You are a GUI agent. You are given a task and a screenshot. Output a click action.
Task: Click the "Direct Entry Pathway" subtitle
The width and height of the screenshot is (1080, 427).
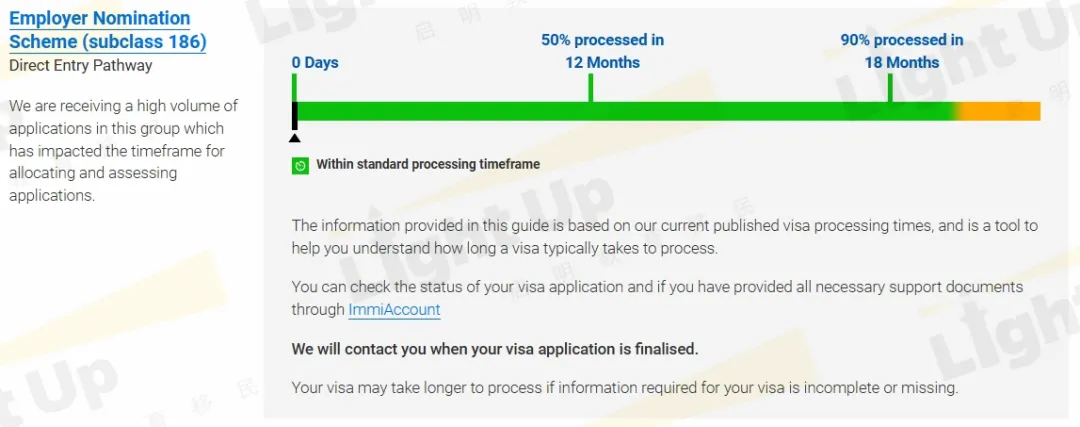coord(81,66)
